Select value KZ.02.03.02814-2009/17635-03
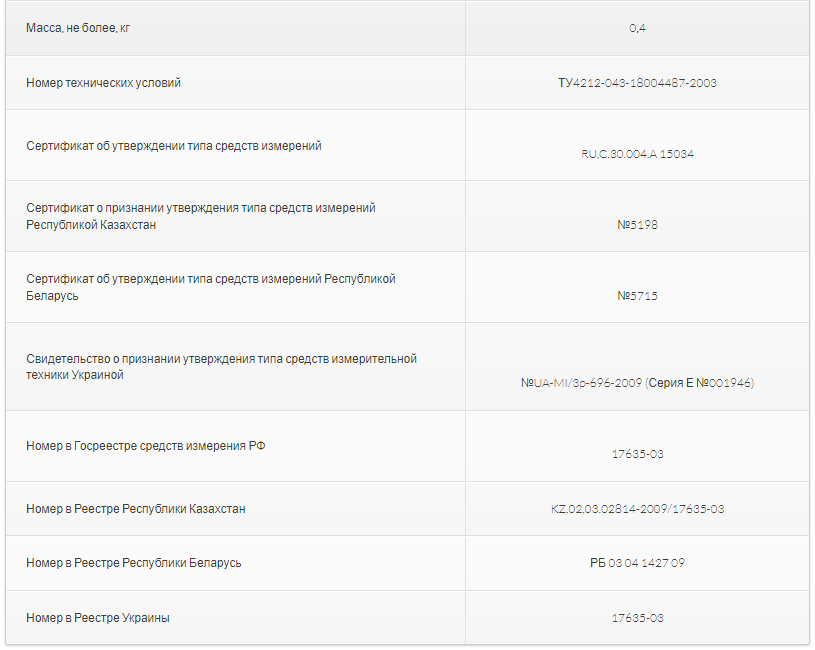This screenshot has width=815, height=650. [x=637, y=509]
